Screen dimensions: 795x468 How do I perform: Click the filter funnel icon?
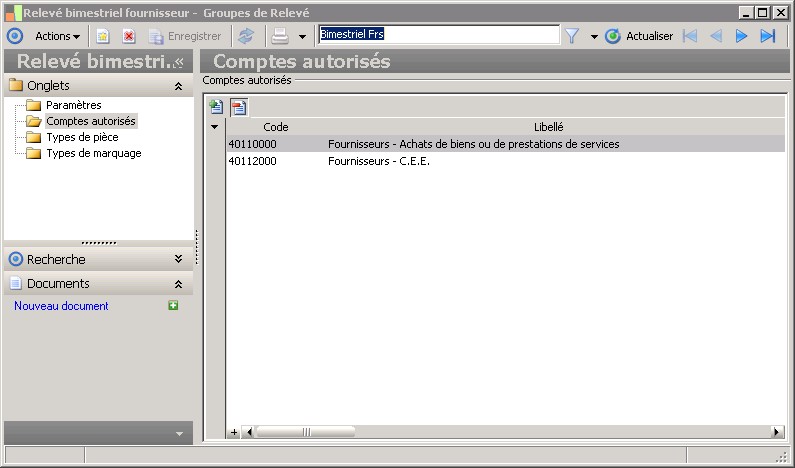pyautogui.click(x=572, y=36)
